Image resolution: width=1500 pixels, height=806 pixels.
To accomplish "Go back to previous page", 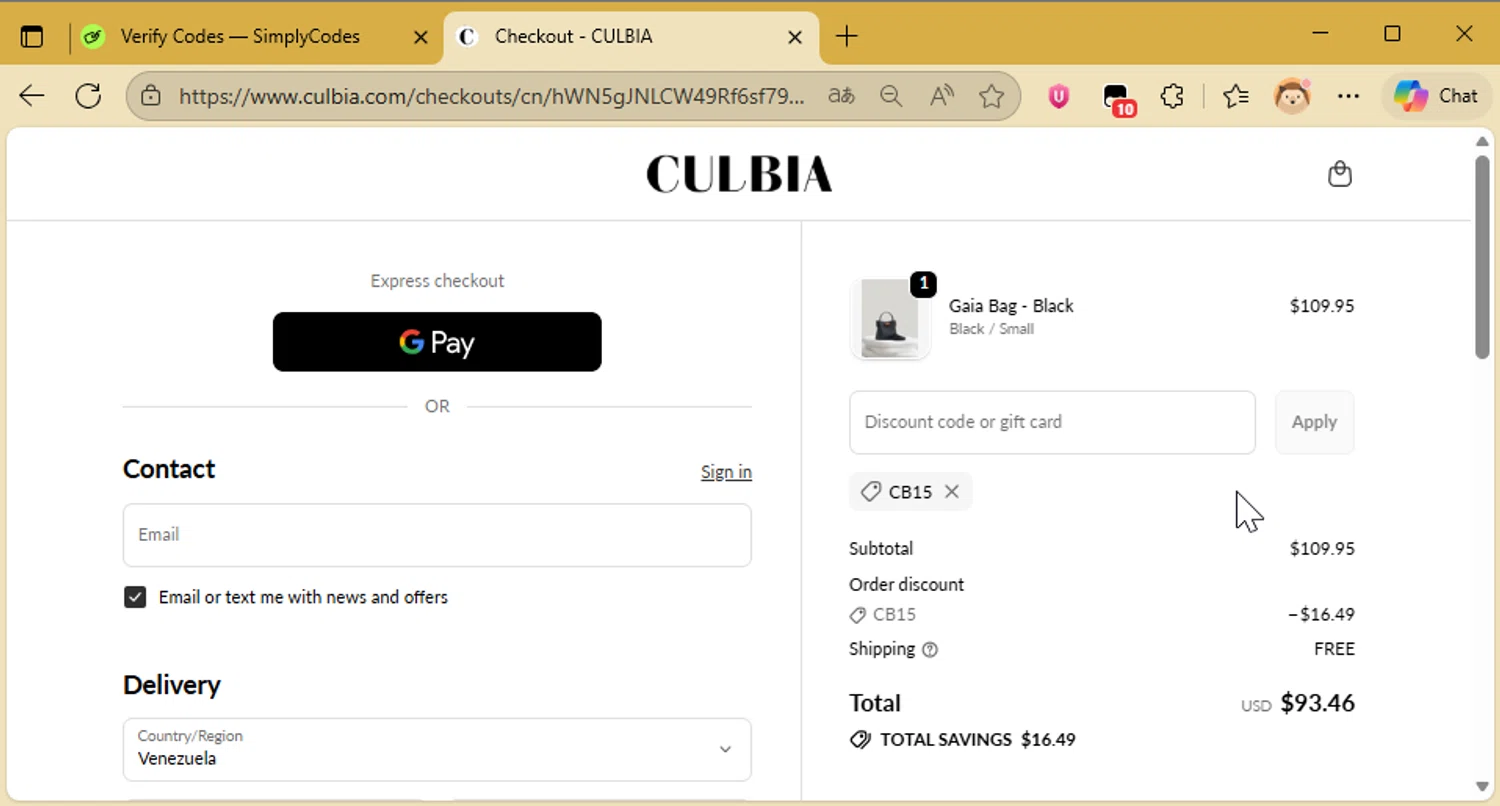I will tap(32, 96).
